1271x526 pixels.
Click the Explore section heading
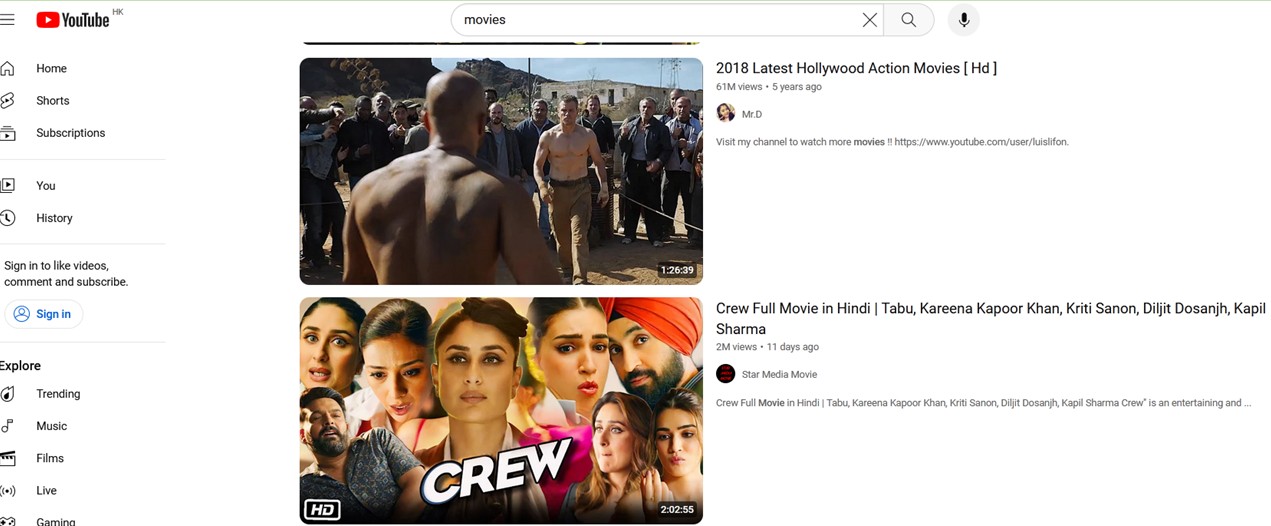point(20,366)
